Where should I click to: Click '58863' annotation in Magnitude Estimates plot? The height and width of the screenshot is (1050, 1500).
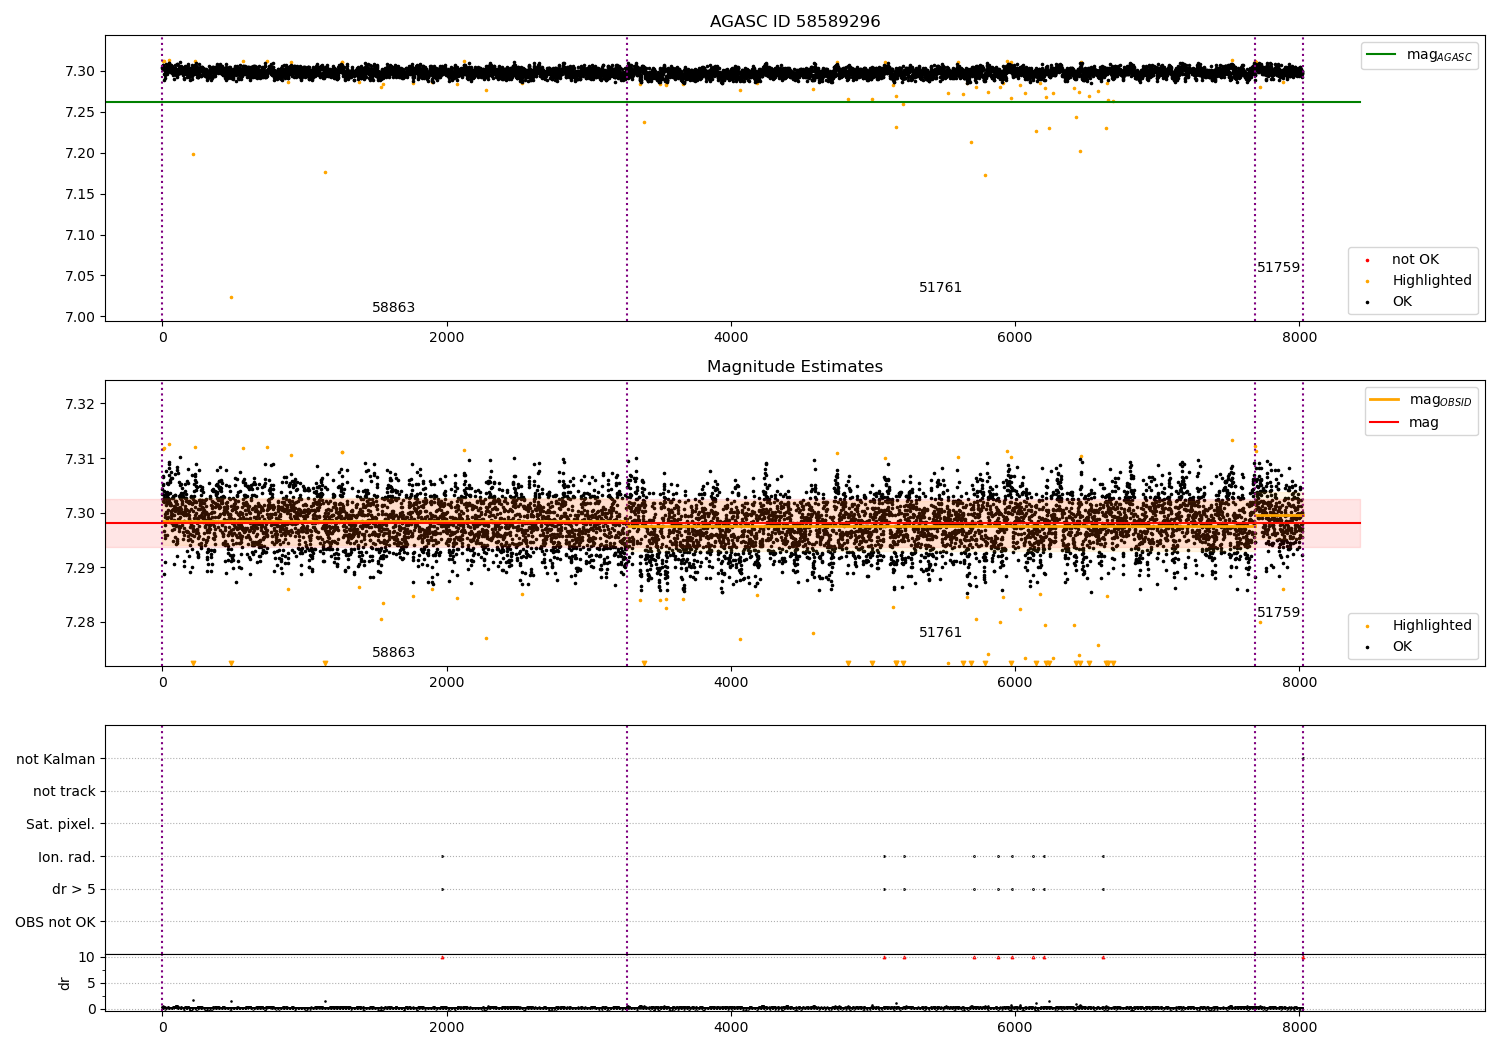pos(394,653)
